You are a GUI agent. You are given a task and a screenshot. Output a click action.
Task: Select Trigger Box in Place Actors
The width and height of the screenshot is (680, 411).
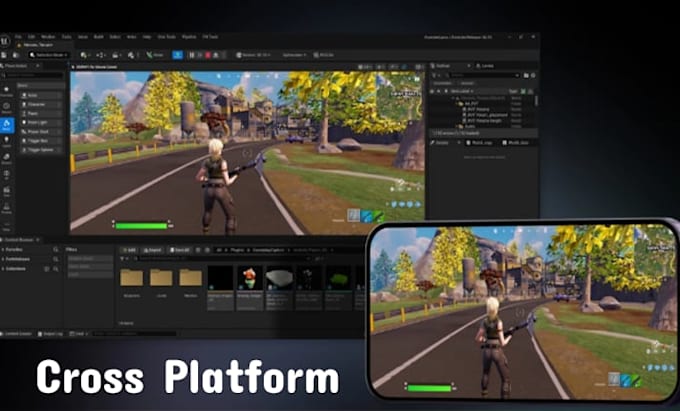(x=42, y=141)
